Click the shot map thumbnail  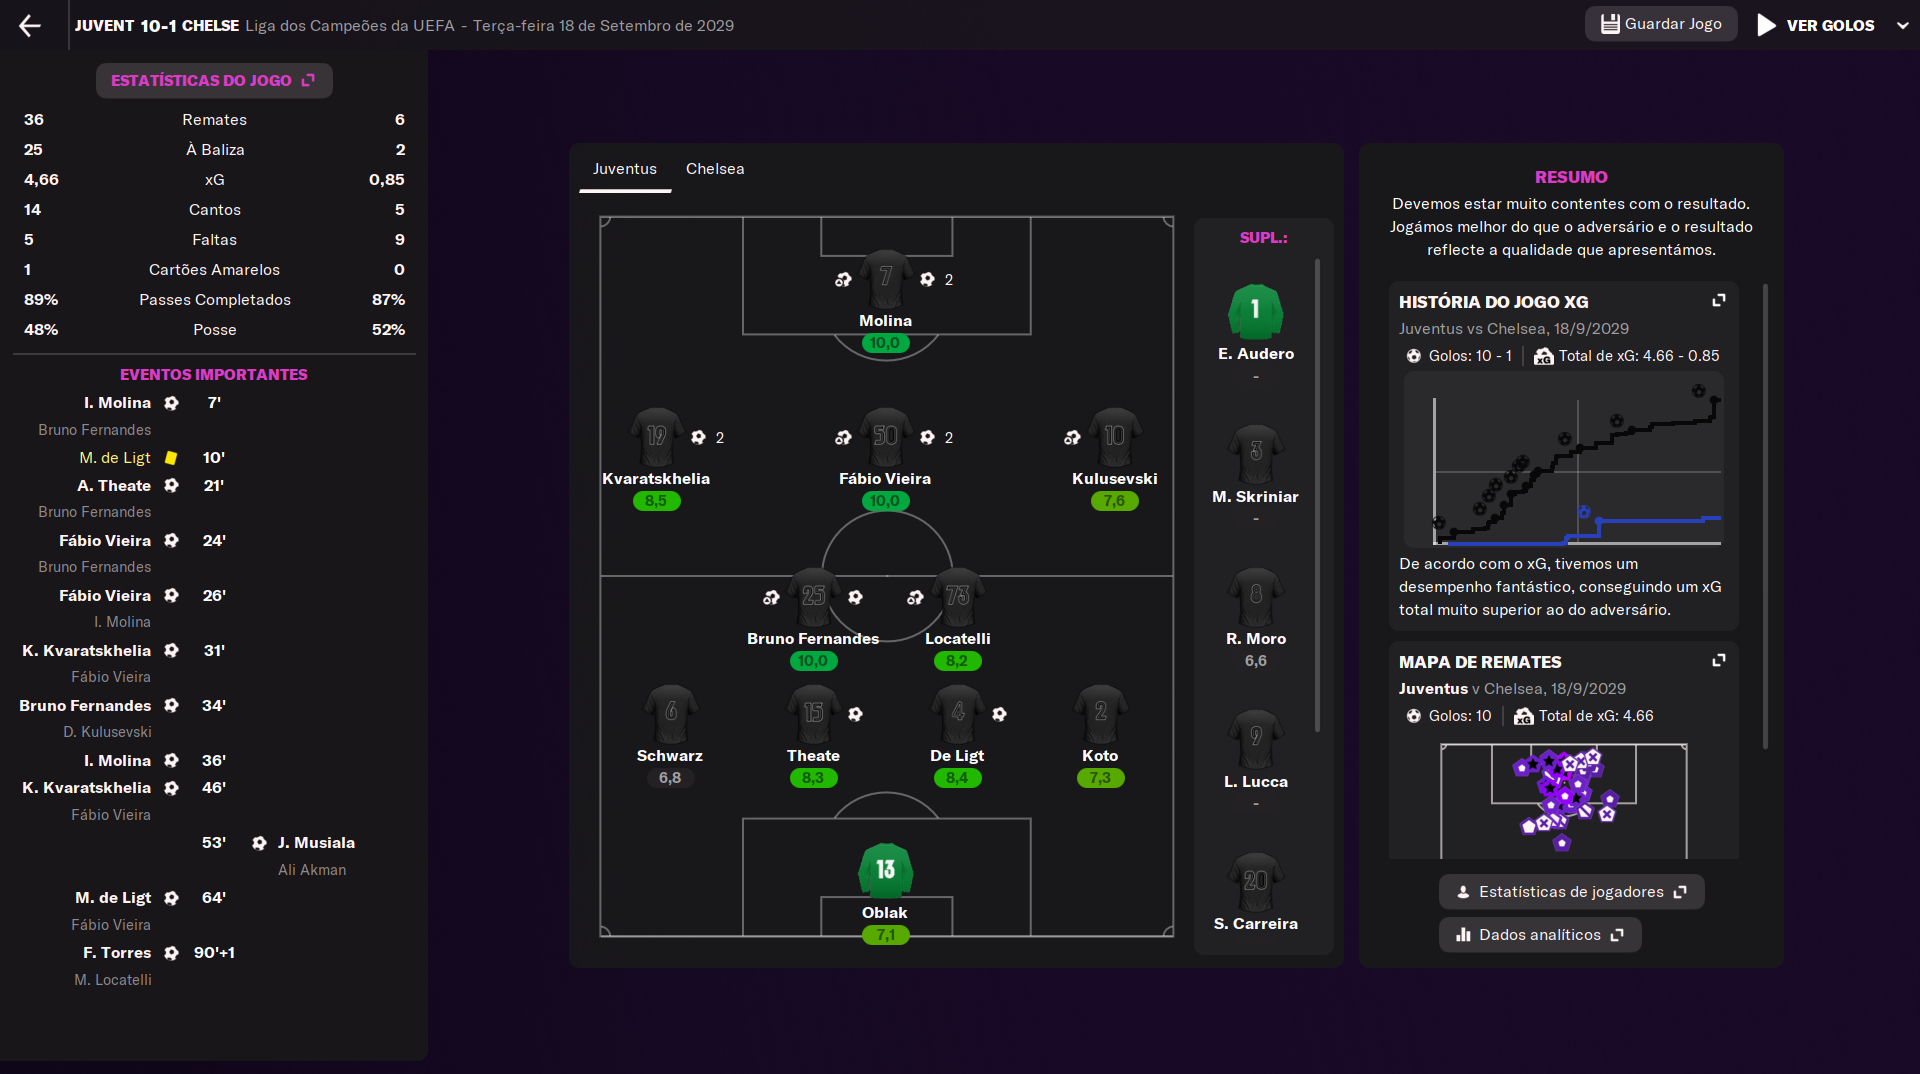point(1563,800)
